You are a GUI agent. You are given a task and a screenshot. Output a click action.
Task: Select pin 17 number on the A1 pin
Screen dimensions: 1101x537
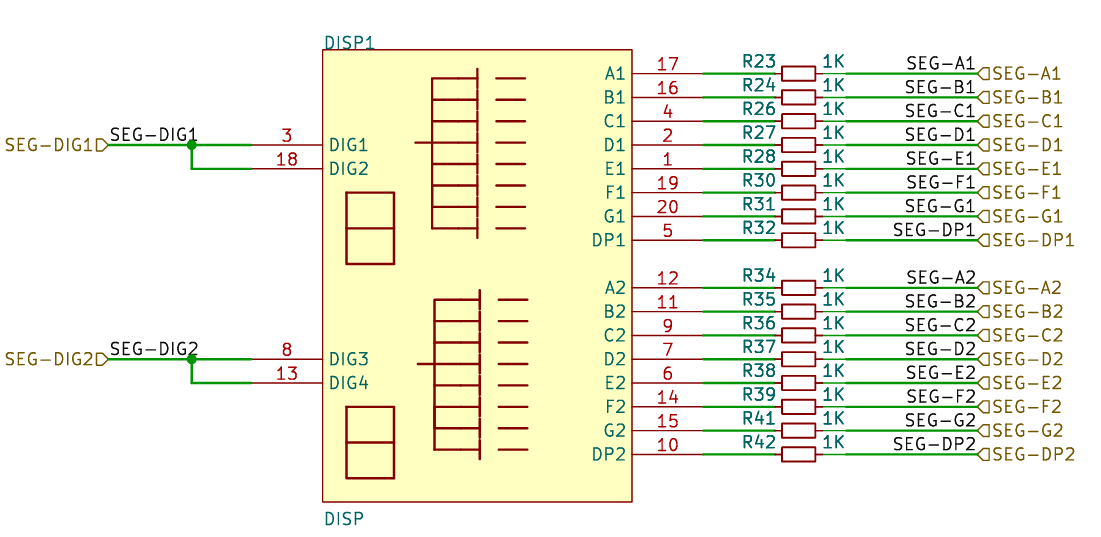coord(667,65)
